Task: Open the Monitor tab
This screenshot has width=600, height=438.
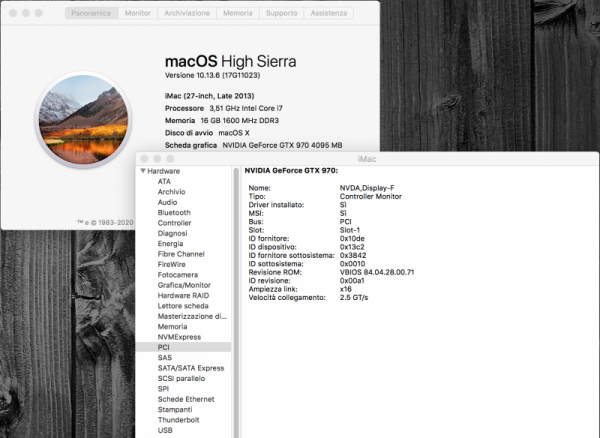Action: click(x=138, y=13)
